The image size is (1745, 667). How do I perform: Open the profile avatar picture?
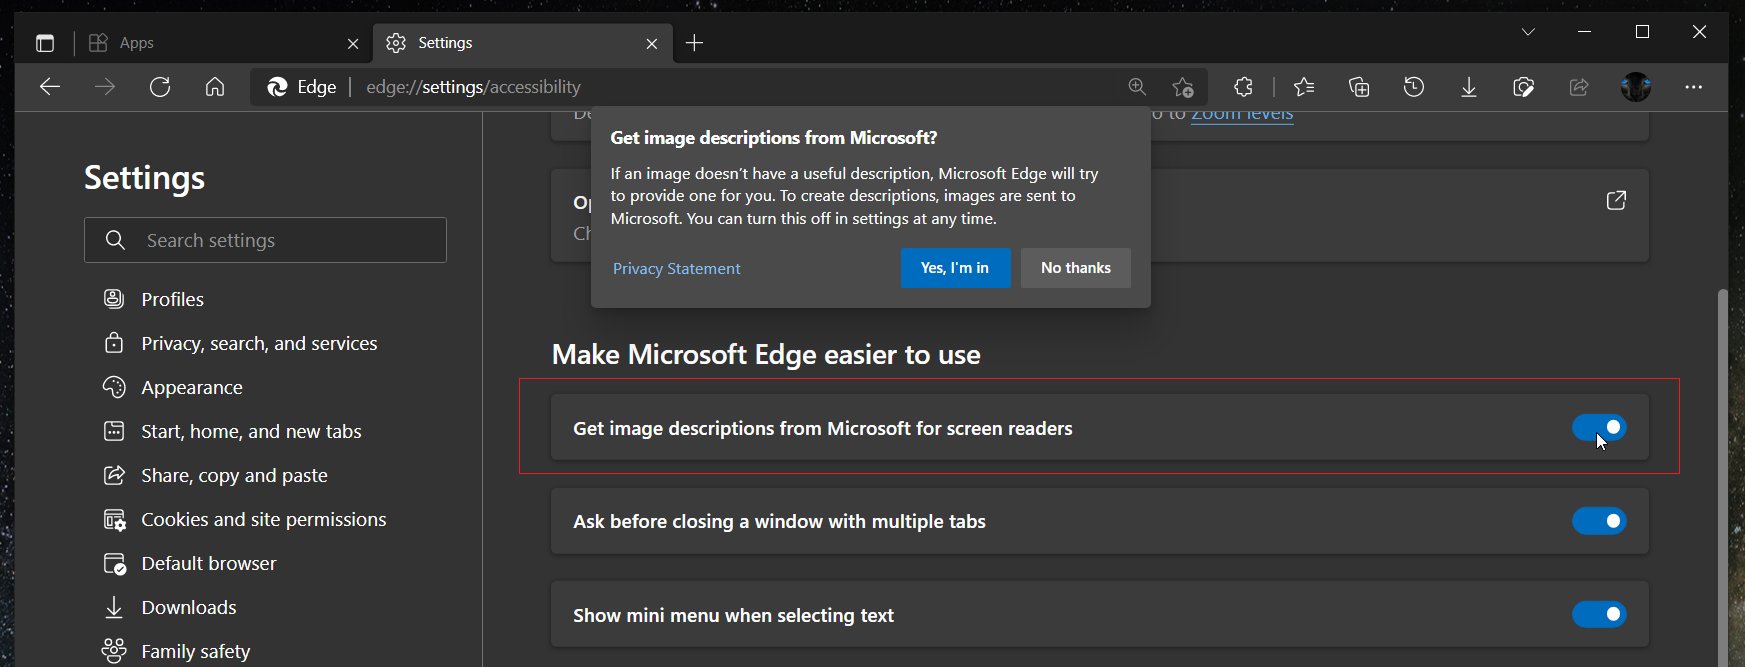(x=1636, y=87)
